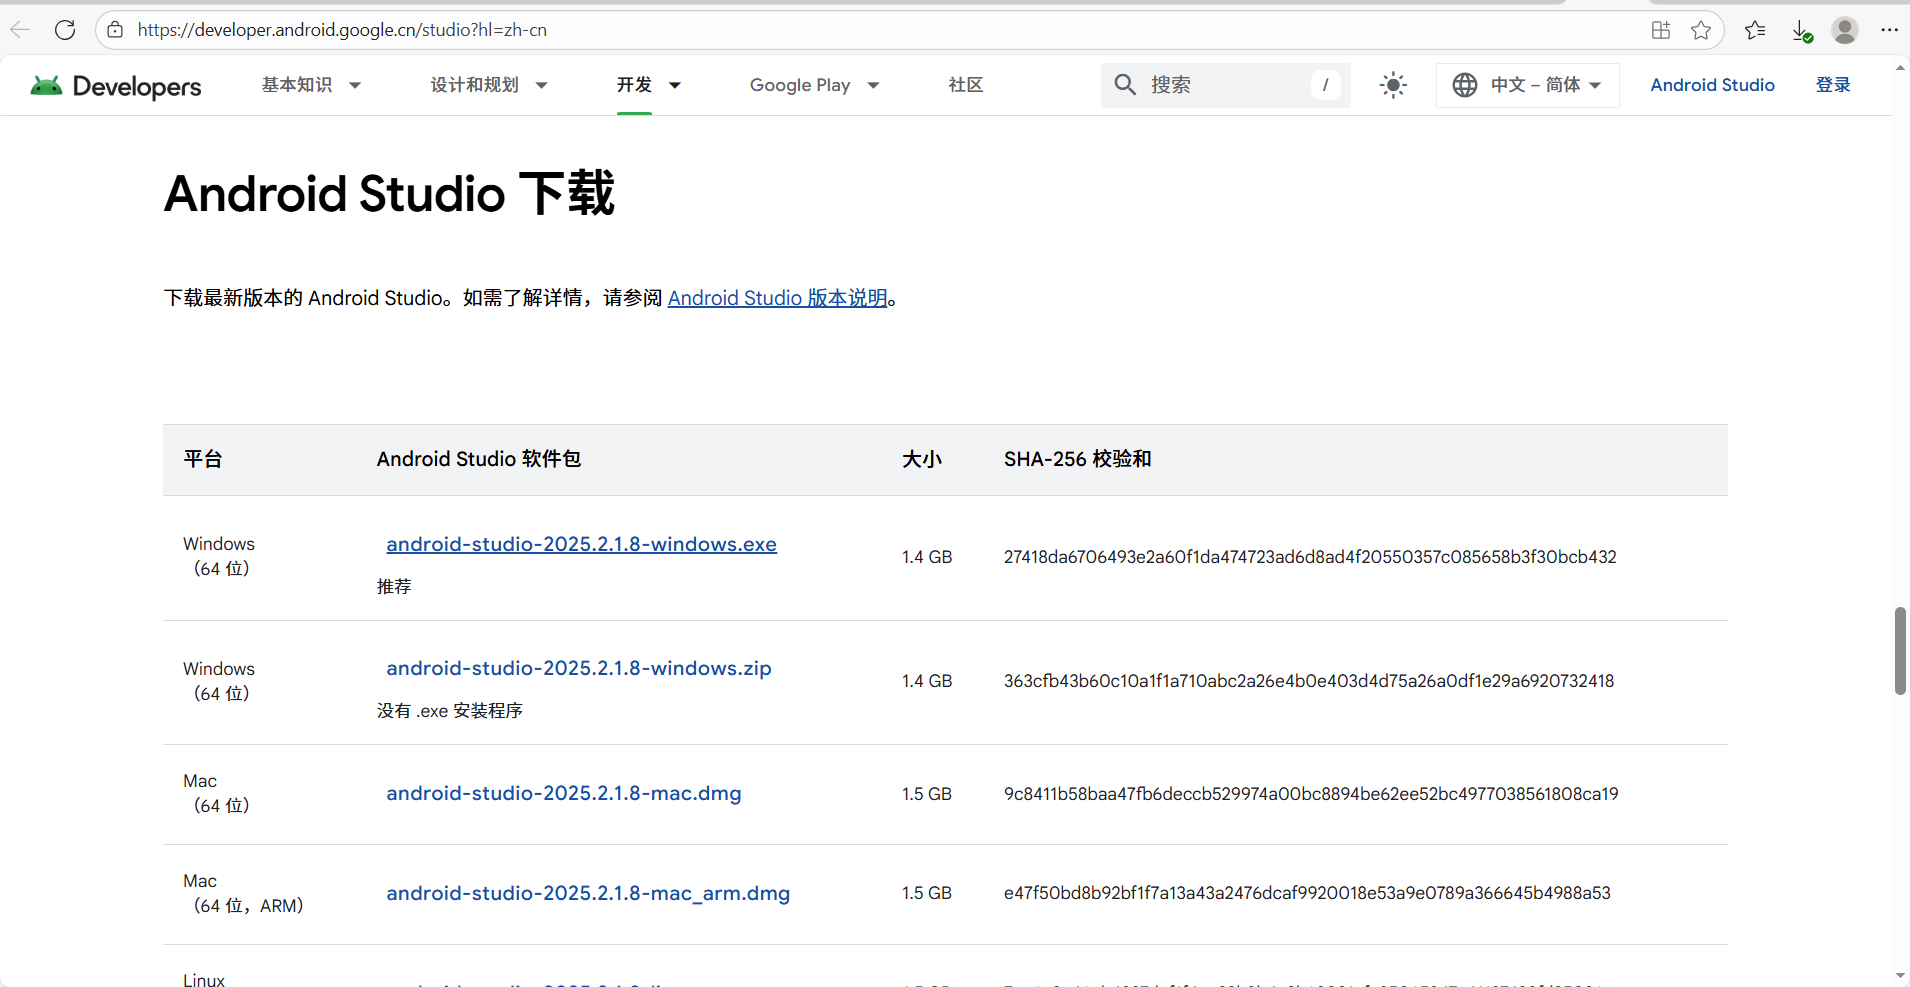The height and width of the screenshot is (987, 1910).
Task: Open split screen icon in address bar
Action: pos(1661,30)
